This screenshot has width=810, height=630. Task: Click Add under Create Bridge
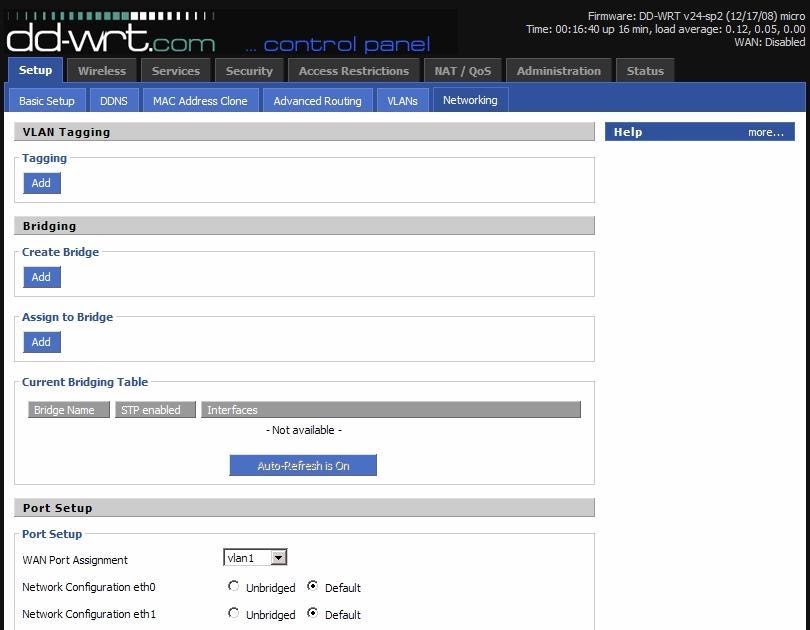coord(41,277)
